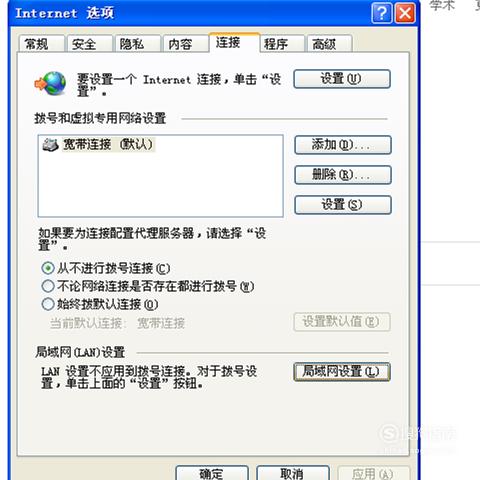Click the broadband connection modem icon
Image resolution: width=480 pixels, height=480 pixels.
[x=50, y=145]
